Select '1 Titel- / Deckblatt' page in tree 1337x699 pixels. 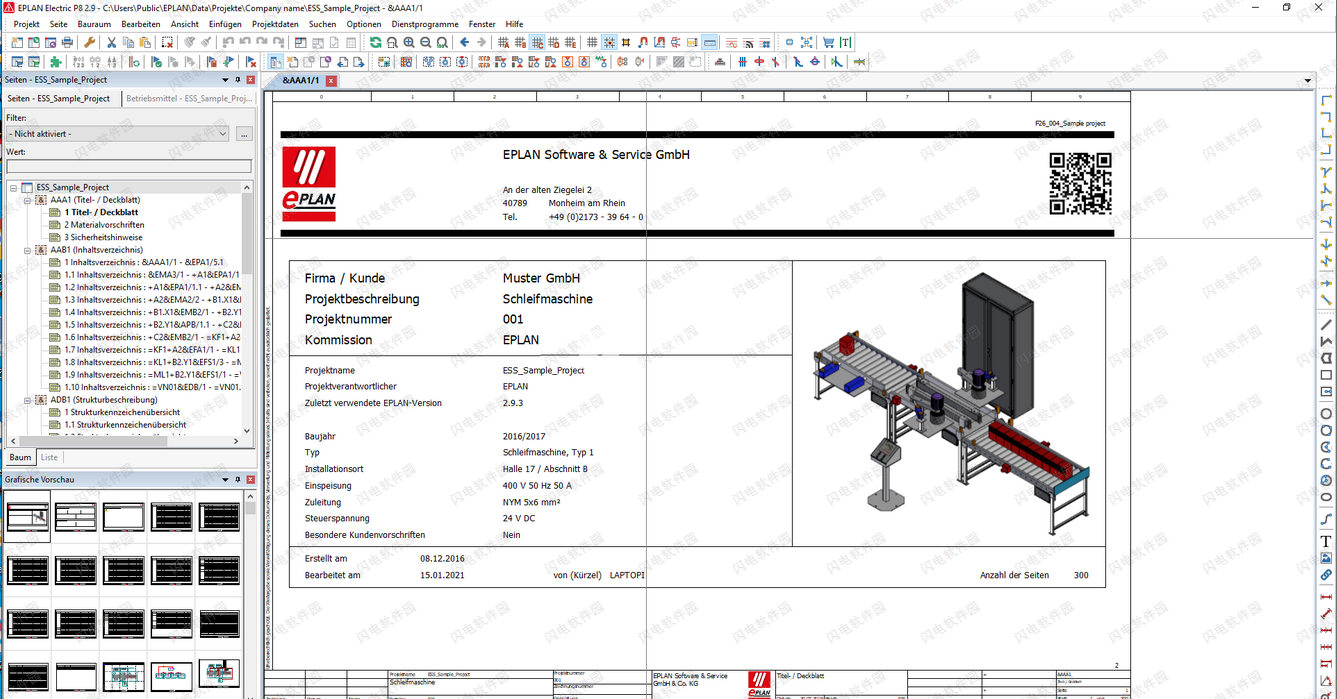tap(101, 212)
